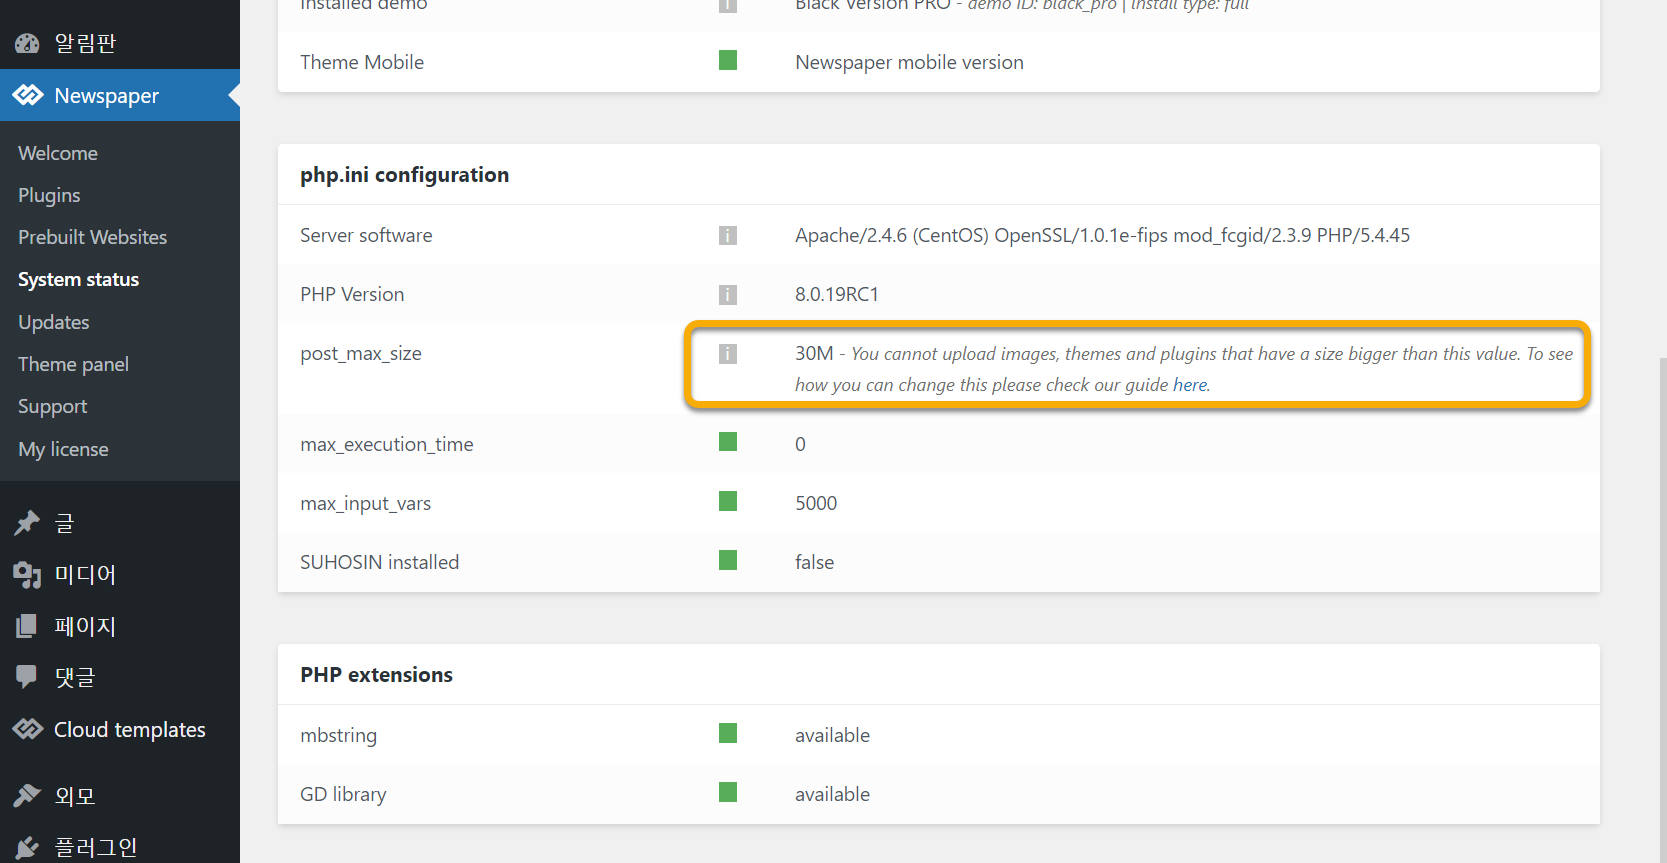Click the 'GD library' label
The image size is (1667, 863).
(x=343, y=794)
